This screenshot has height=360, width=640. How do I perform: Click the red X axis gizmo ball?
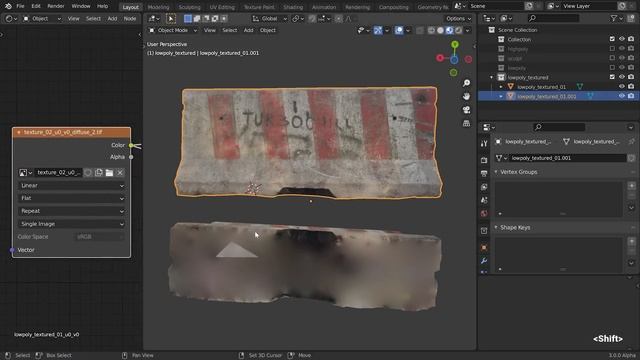[x=440, y=58]
